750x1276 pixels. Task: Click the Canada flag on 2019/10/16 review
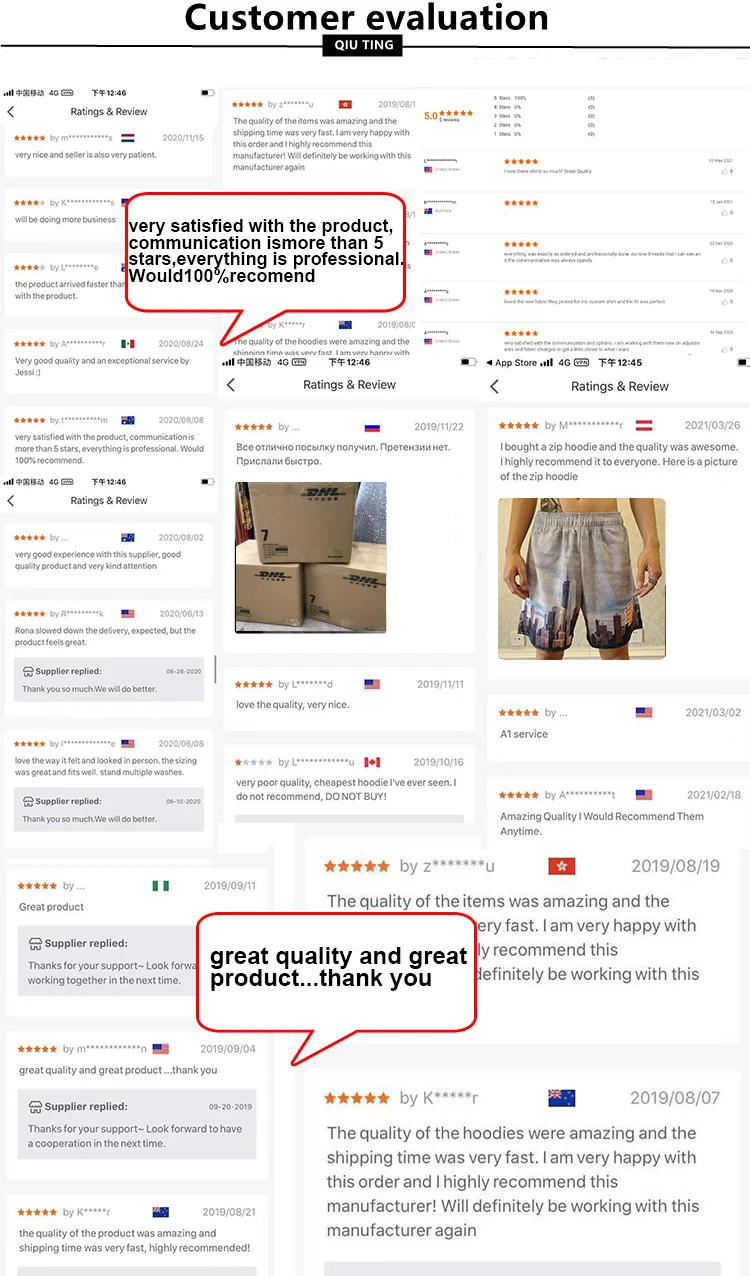pyautogui.click(x=372, y=762)
